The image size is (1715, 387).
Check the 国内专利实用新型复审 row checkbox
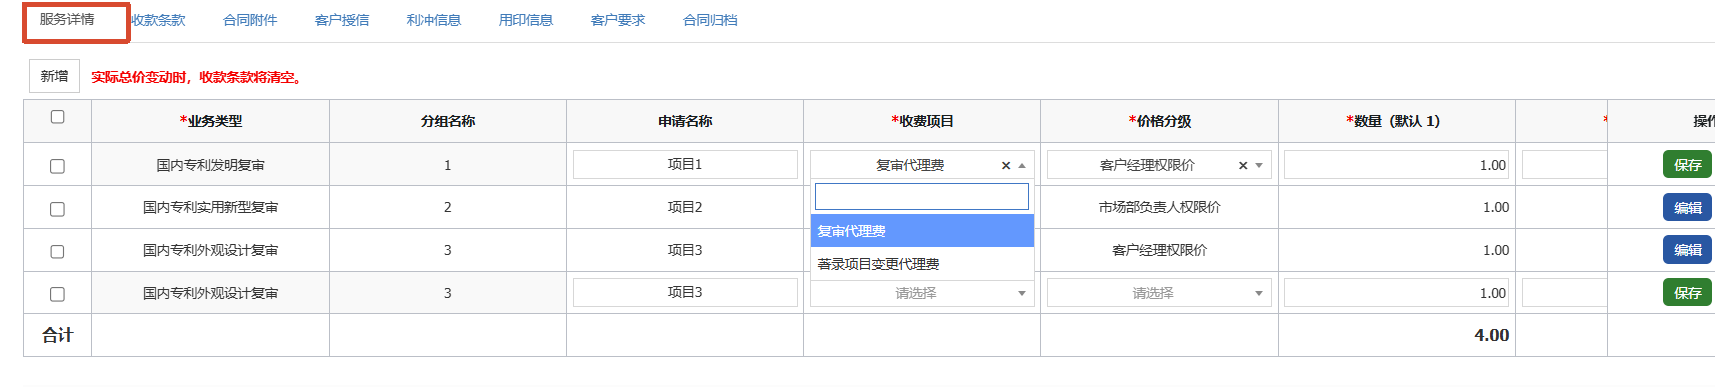[x=57, y=209]
